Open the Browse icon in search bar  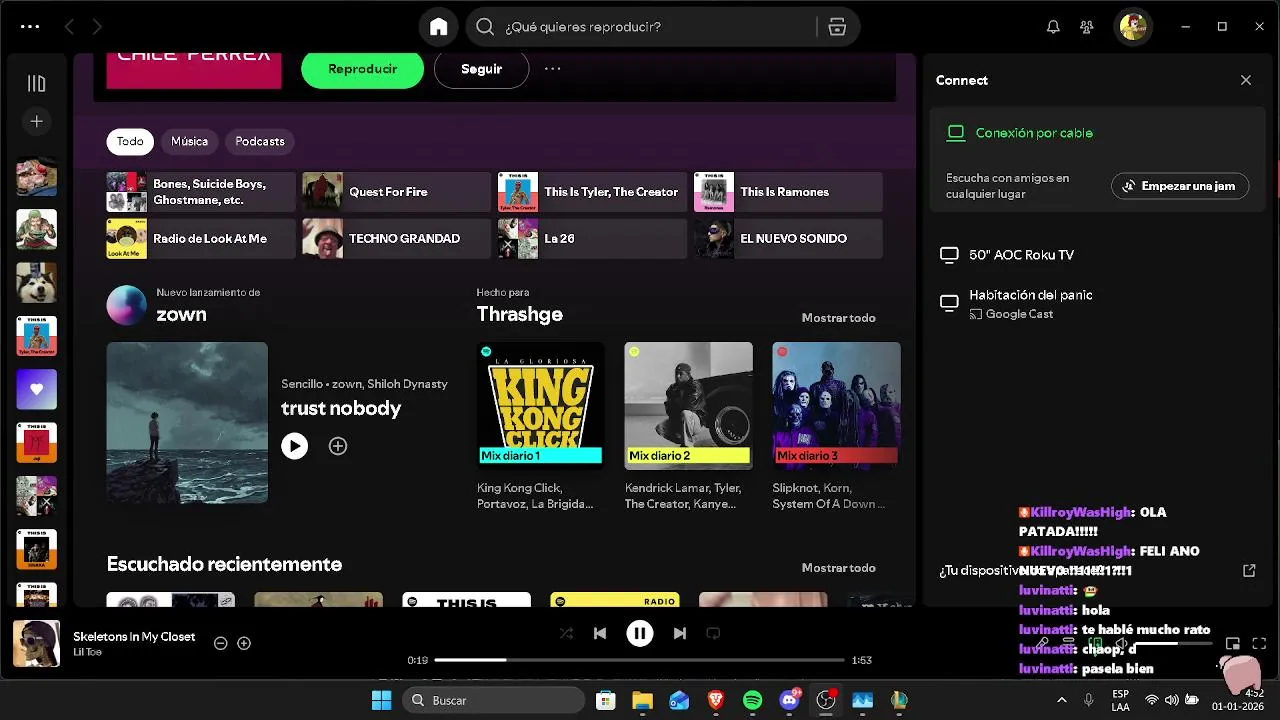[x=837, y=27]
